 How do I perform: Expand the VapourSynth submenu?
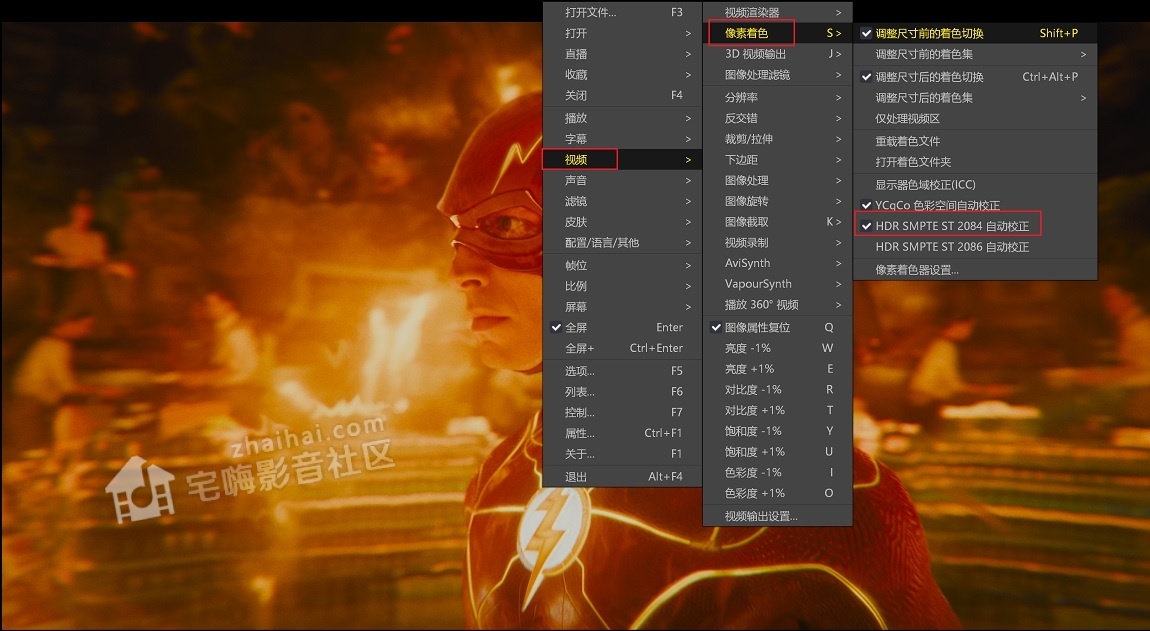click(x=777, y=283)
